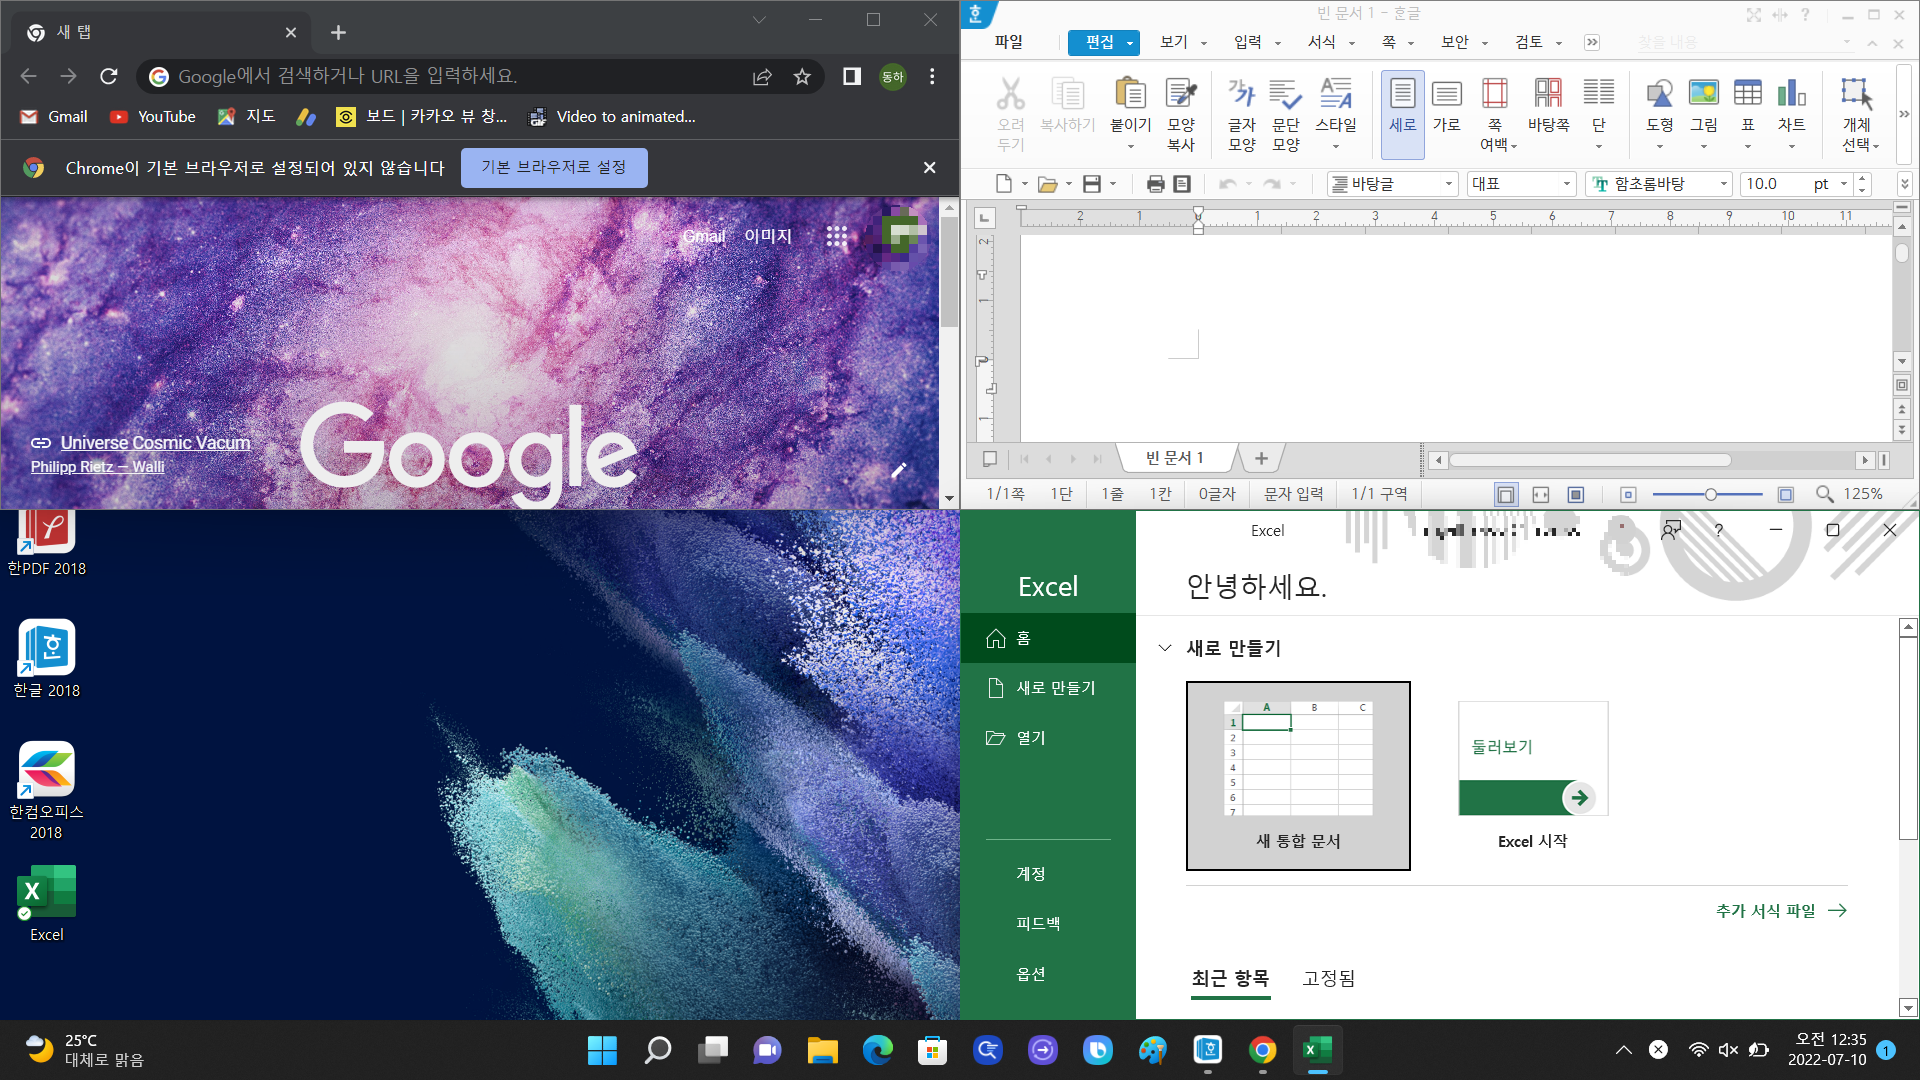The width and height of the screenshot is (1920, 1080).
Task: Adjust the Hangul zoom slider handle
Action: tap(1710, 494)
